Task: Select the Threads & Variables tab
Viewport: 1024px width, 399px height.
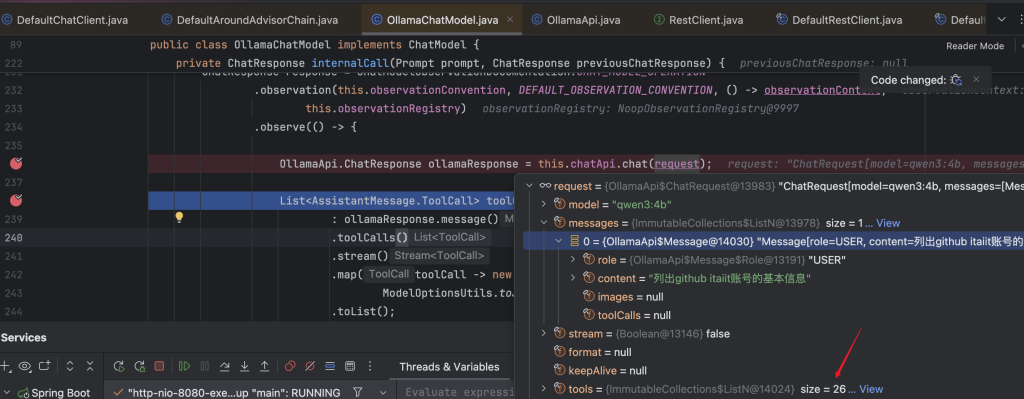Action: [x=449, y=367]
